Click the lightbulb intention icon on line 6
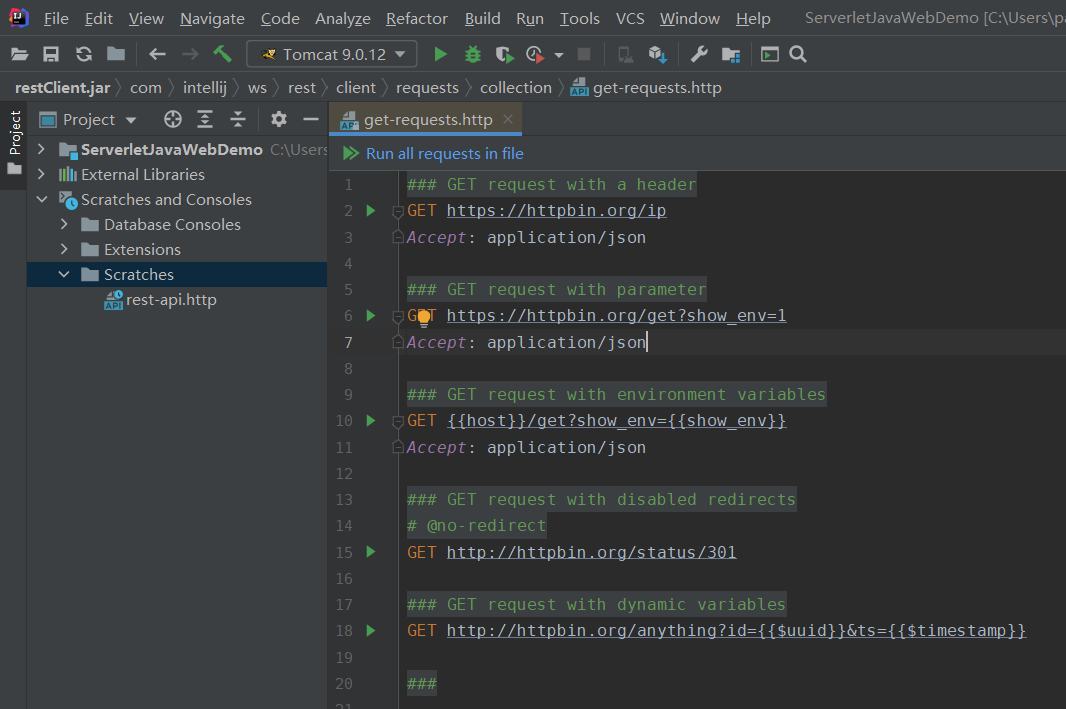 pyautogui.click(x=423, y=317)
